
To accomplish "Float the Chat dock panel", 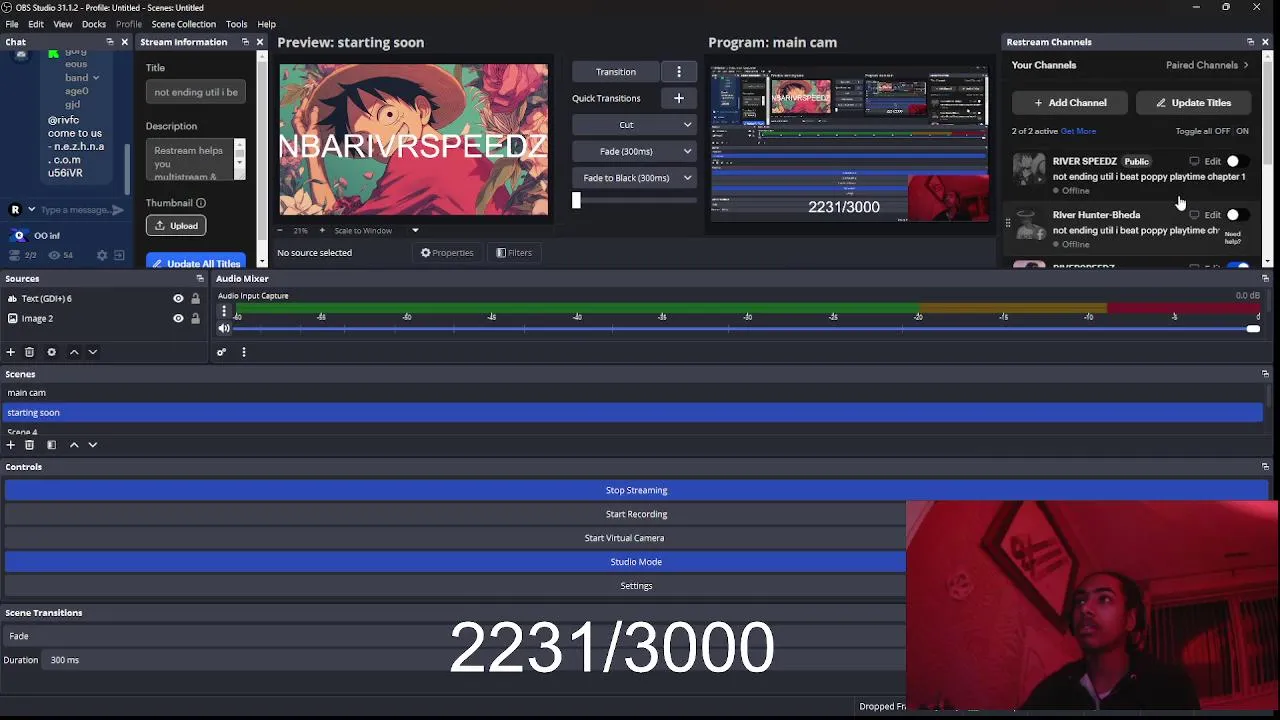I will pos(110,42).
